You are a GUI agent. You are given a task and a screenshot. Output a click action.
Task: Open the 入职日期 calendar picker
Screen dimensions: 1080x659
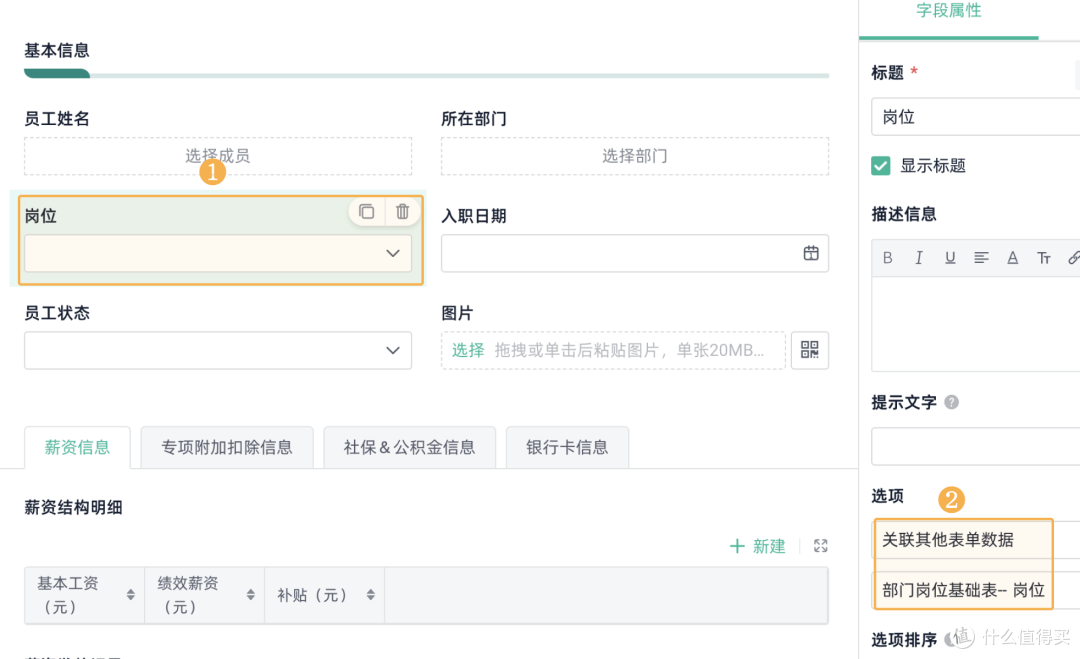(x=811, y=253)
